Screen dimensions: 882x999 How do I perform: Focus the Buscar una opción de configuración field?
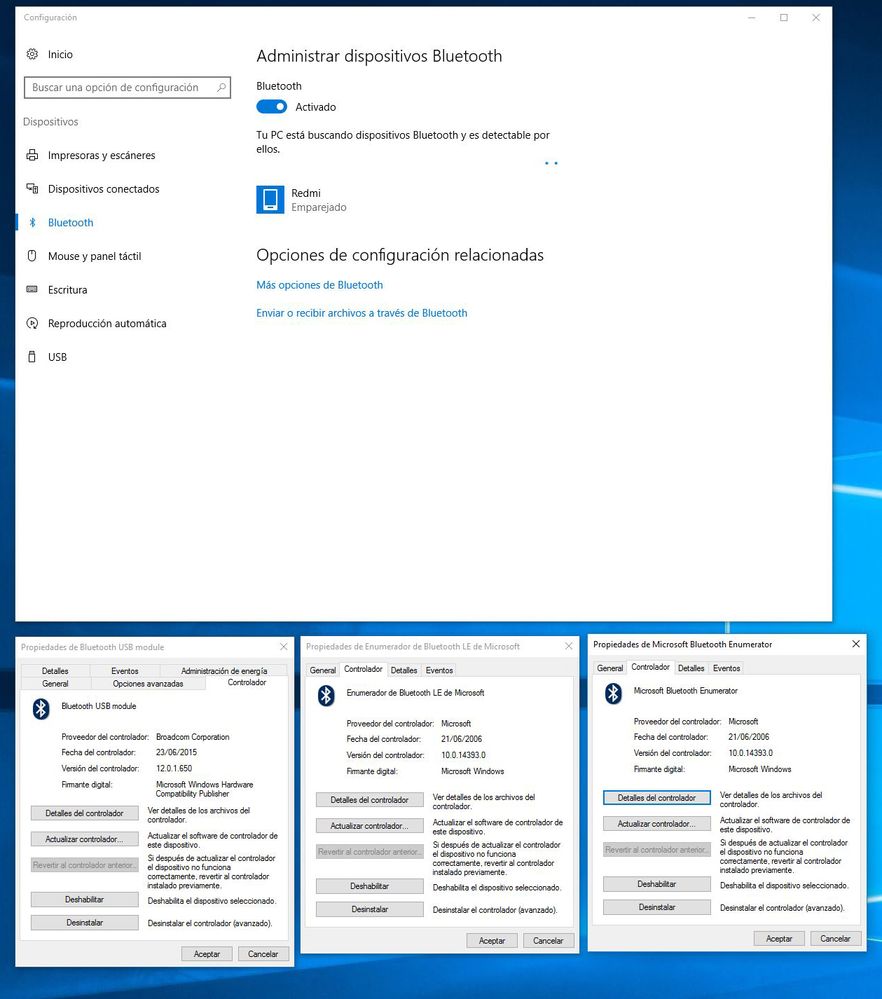[x=127, y=87]
